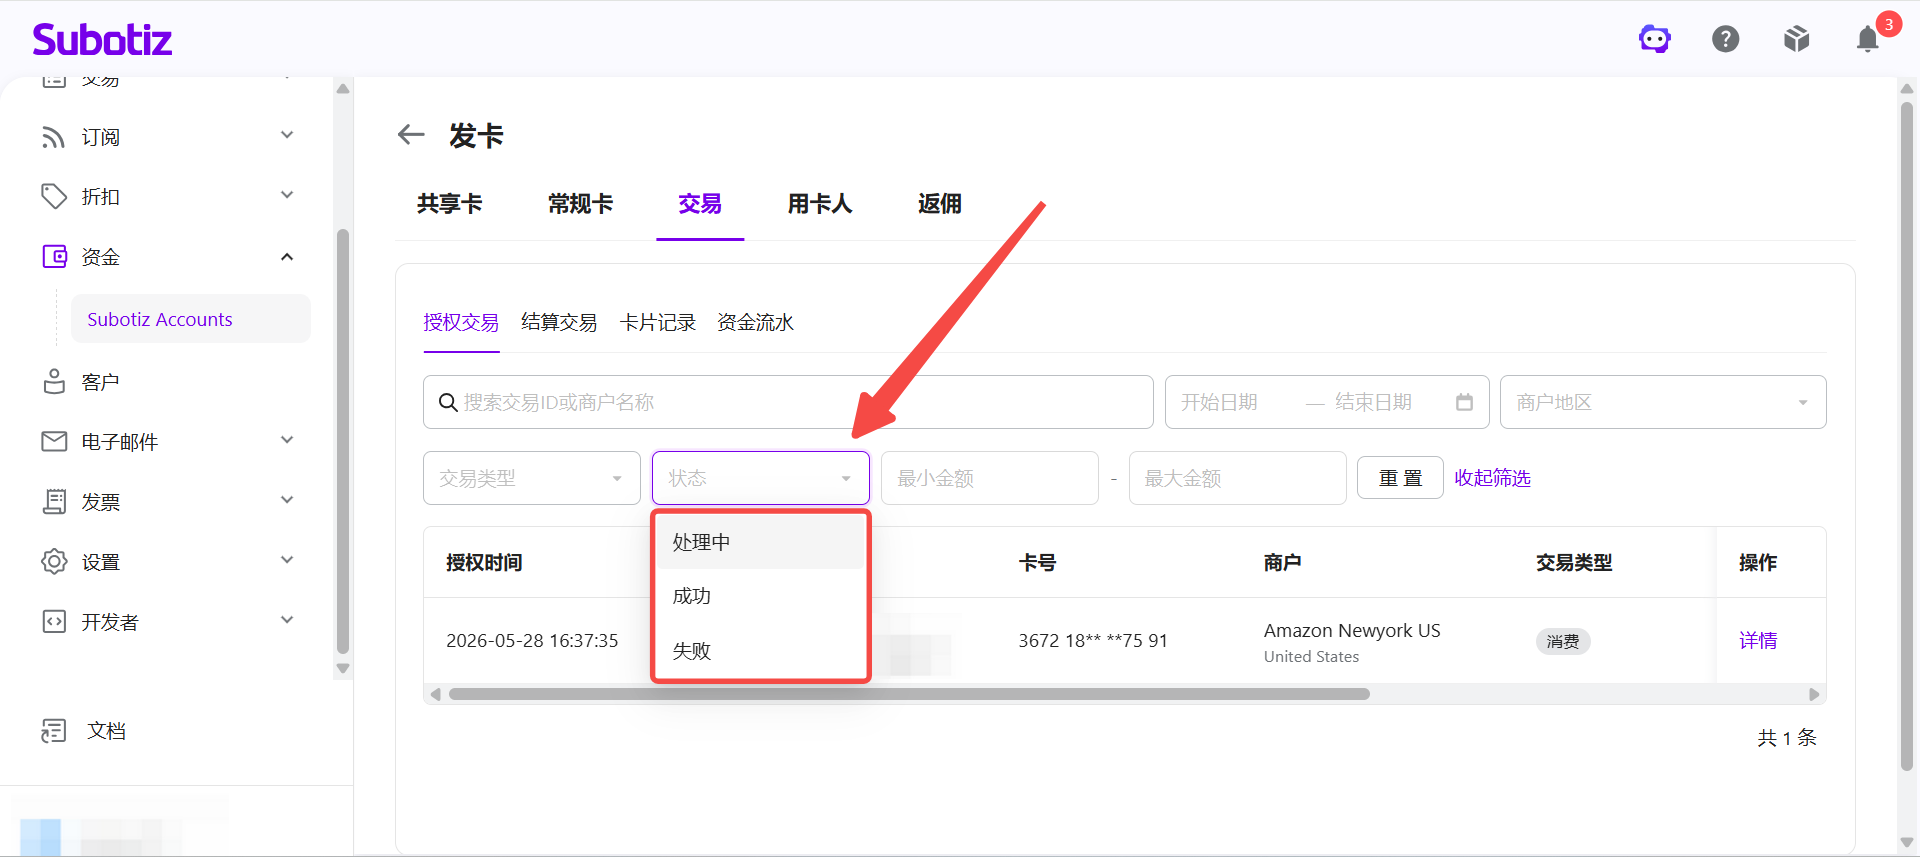
Task: Focus the 最大金额 input
Action: click(1238, 478)
